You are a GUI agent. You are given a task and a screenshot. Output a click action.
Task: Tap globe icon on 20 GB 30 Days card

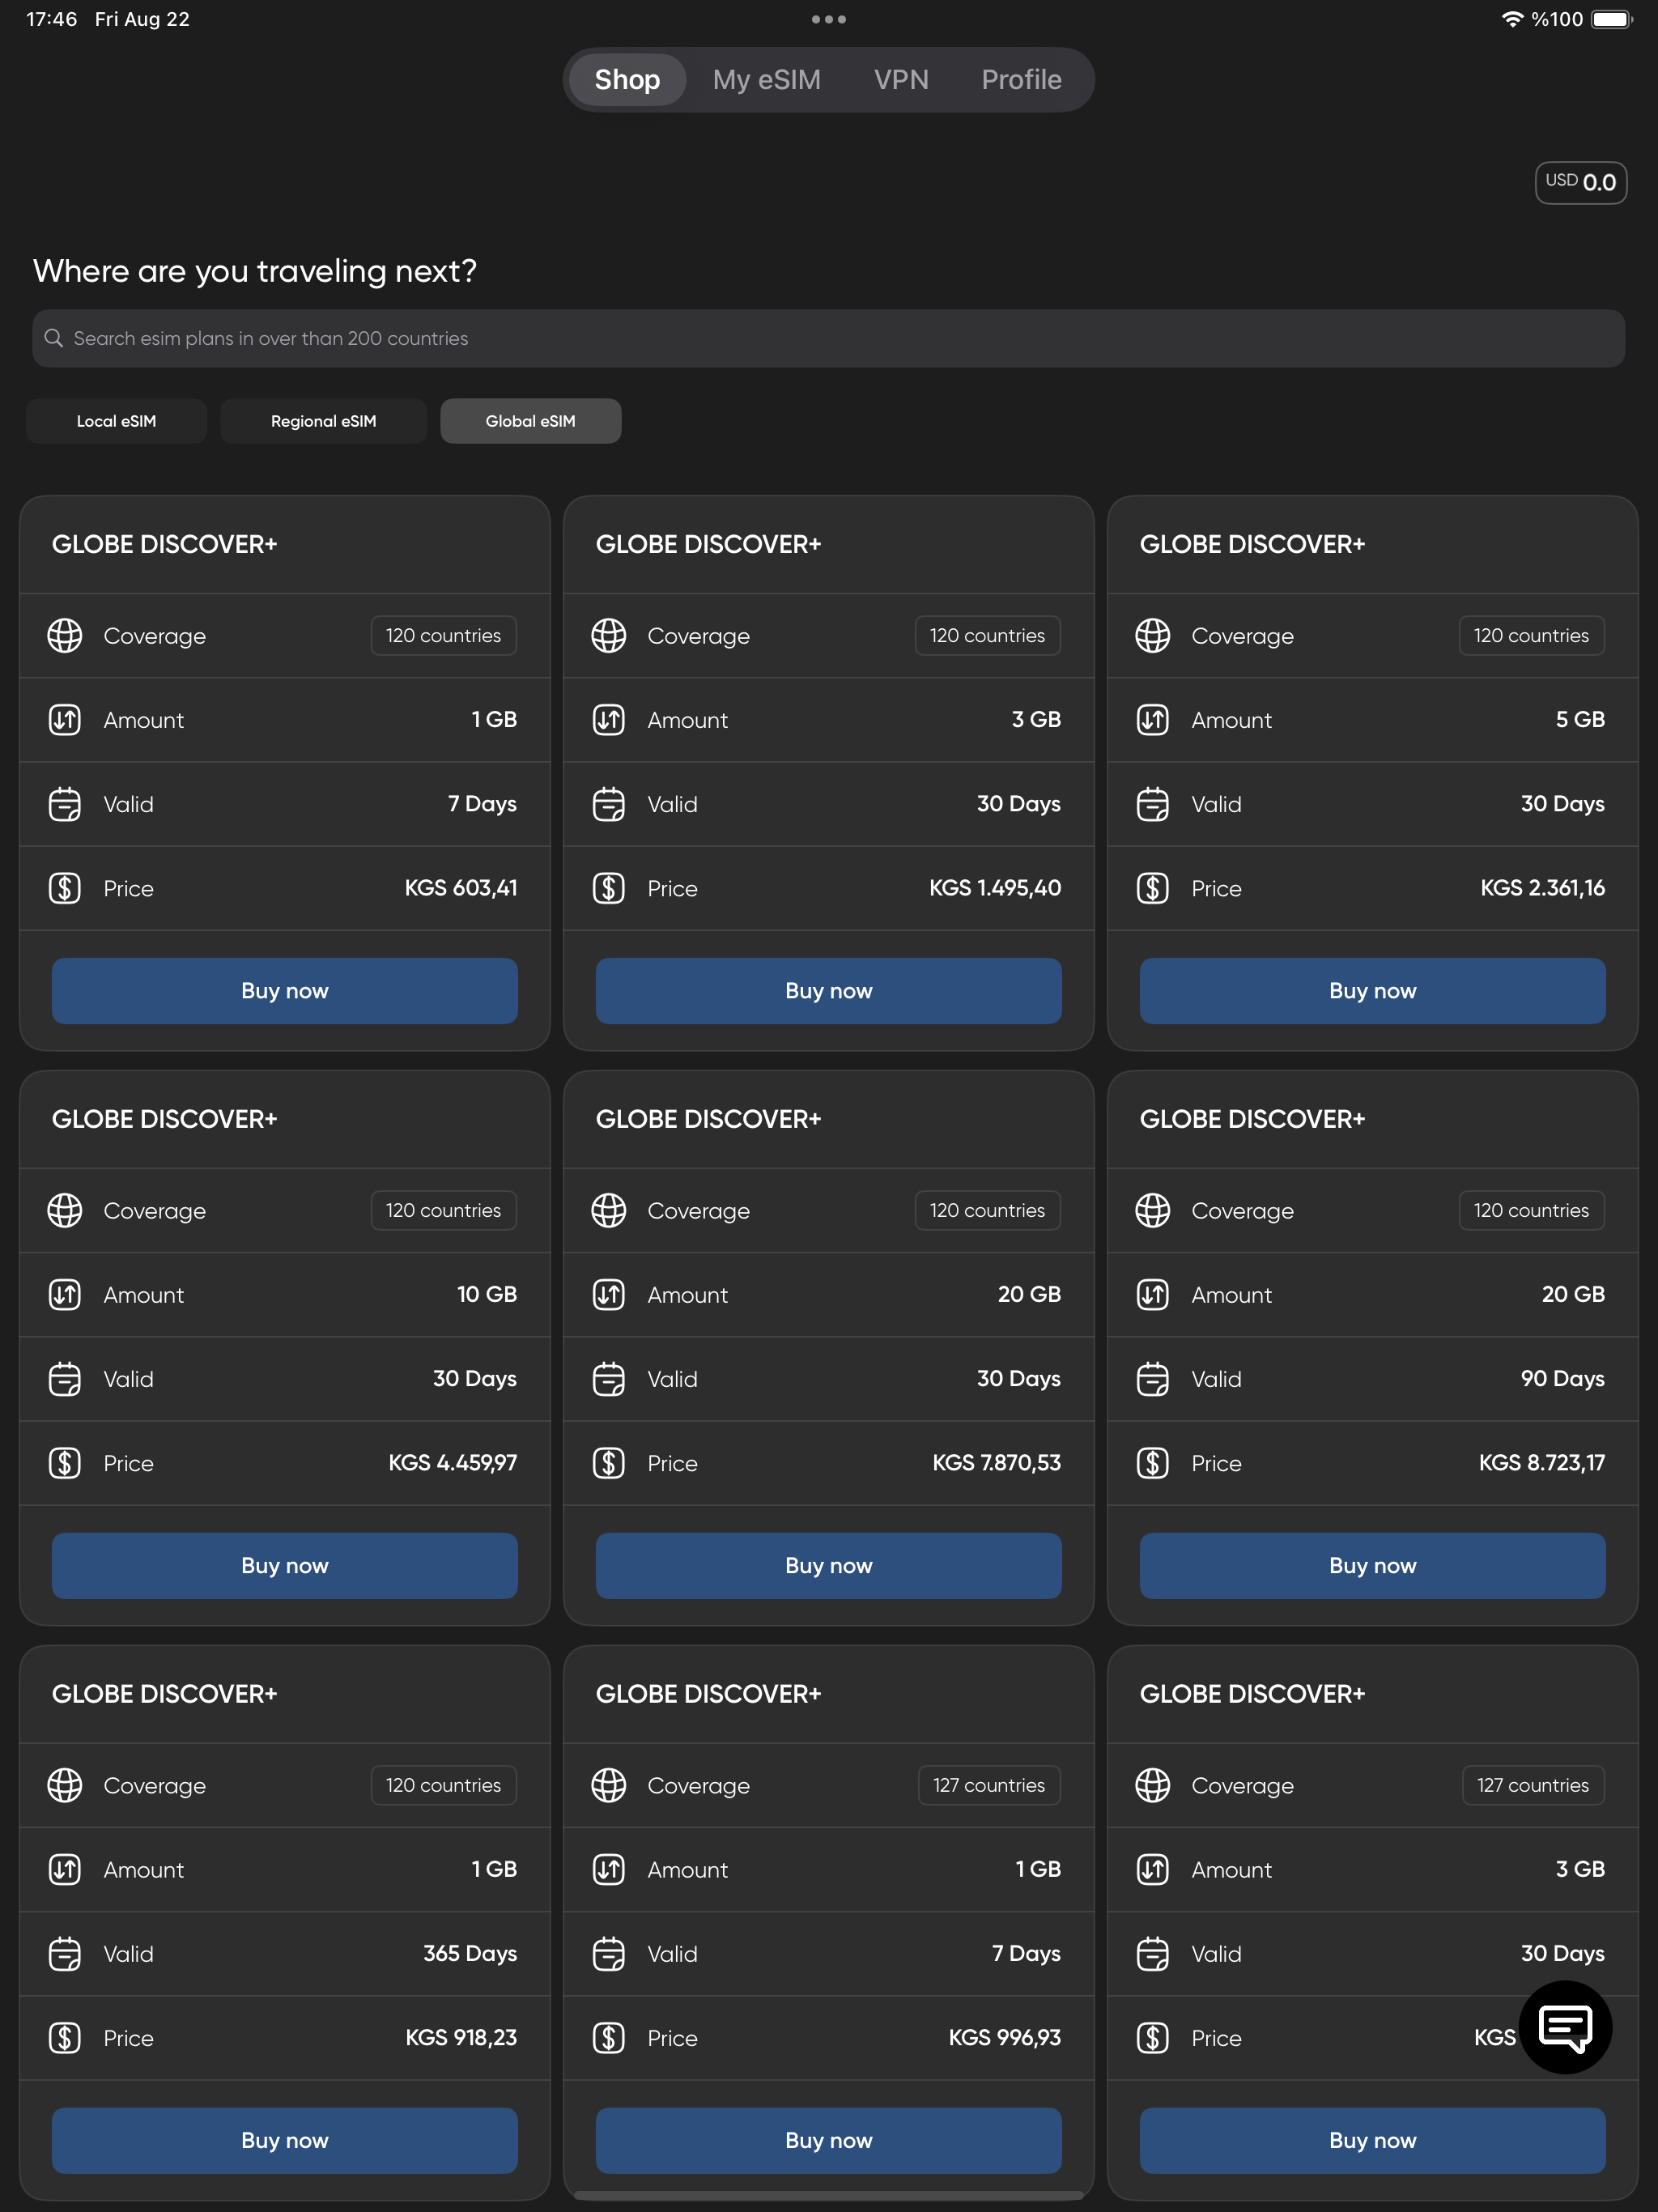(x=609, y=1211)
